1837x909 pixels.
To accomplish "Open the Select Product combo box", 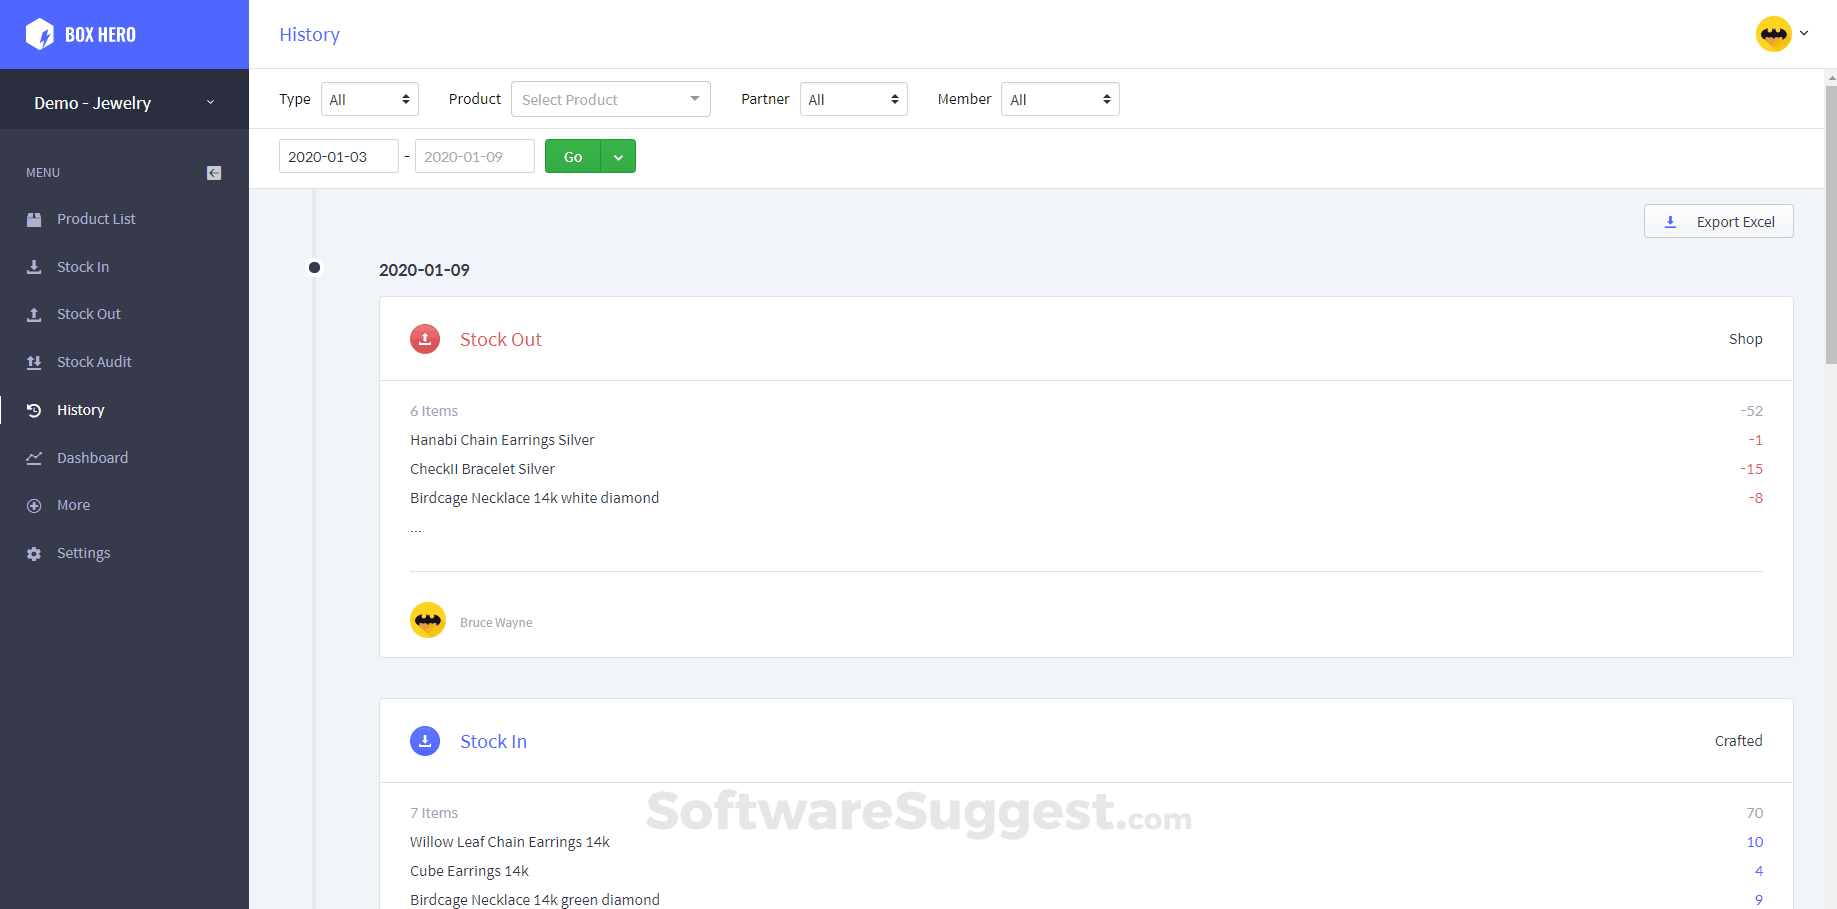I will (x=611, y=99).
